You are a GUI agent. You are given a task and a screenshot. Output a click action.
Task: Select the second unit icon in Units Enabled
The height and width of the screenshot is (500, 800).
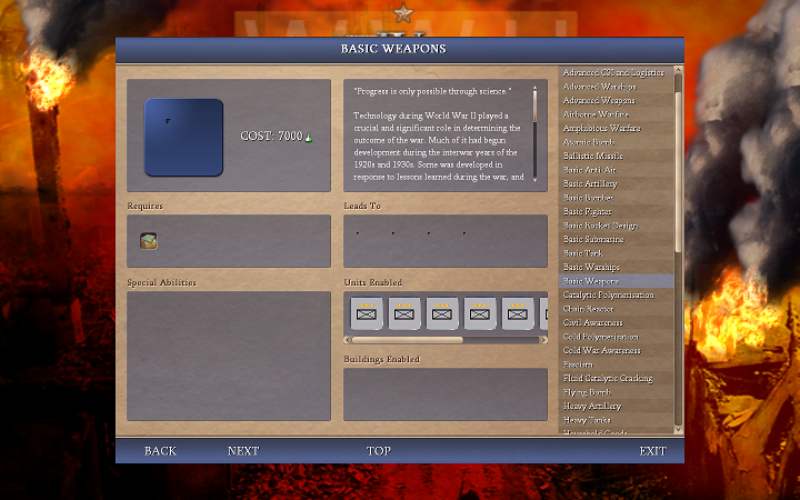point(404,313)
